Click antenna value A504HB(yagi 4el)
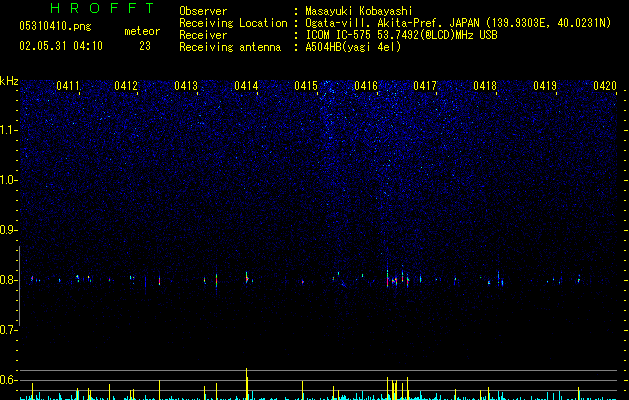This screenshot has width=629, height=400. [353, 47]
